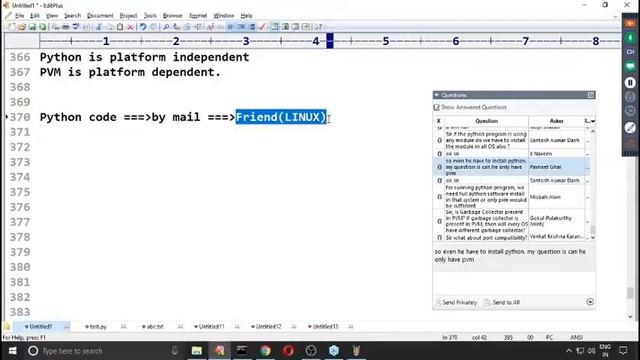Sort by the Asker column header
This screenshot has height=360, width=640.
[556, 121]
